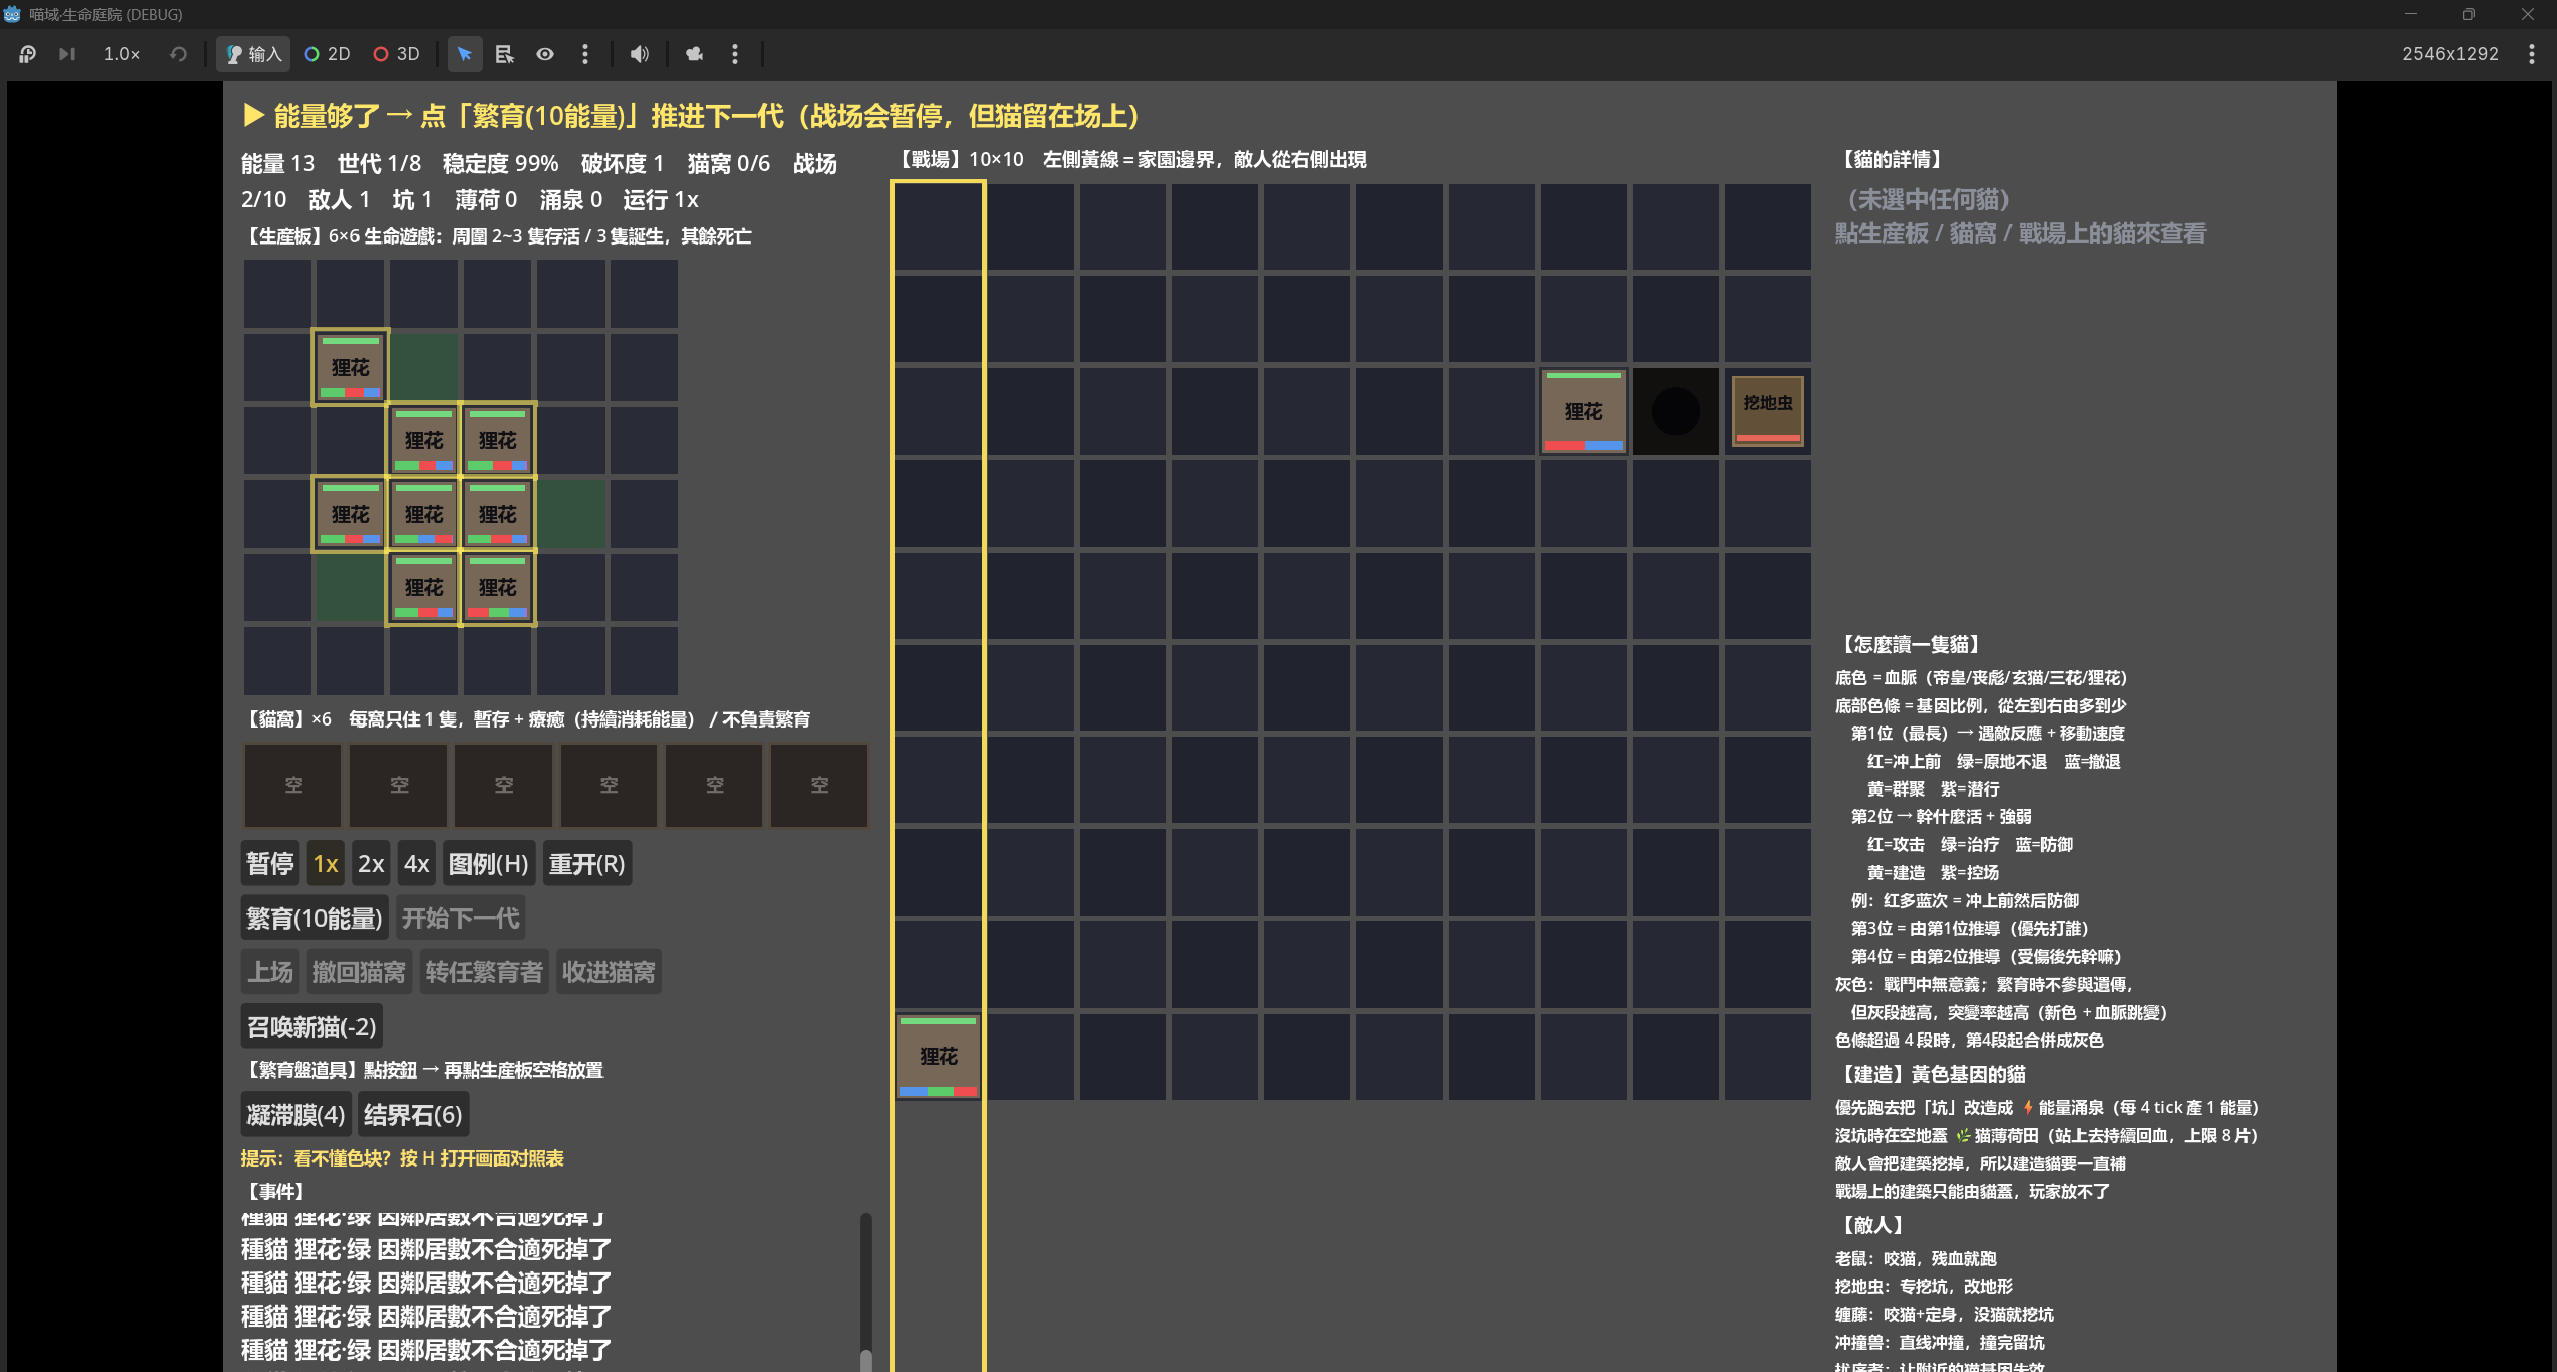This screenshot has width=2557, height=1372.
Task: Open the 图例(H) legend
Action: click(488, 864)
